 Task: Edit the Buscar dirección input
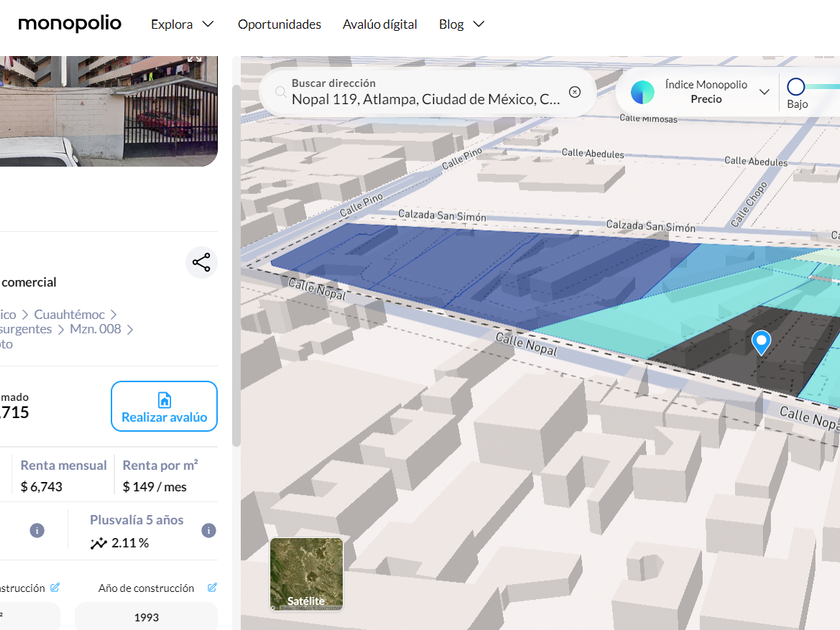[x=426, y=92]
